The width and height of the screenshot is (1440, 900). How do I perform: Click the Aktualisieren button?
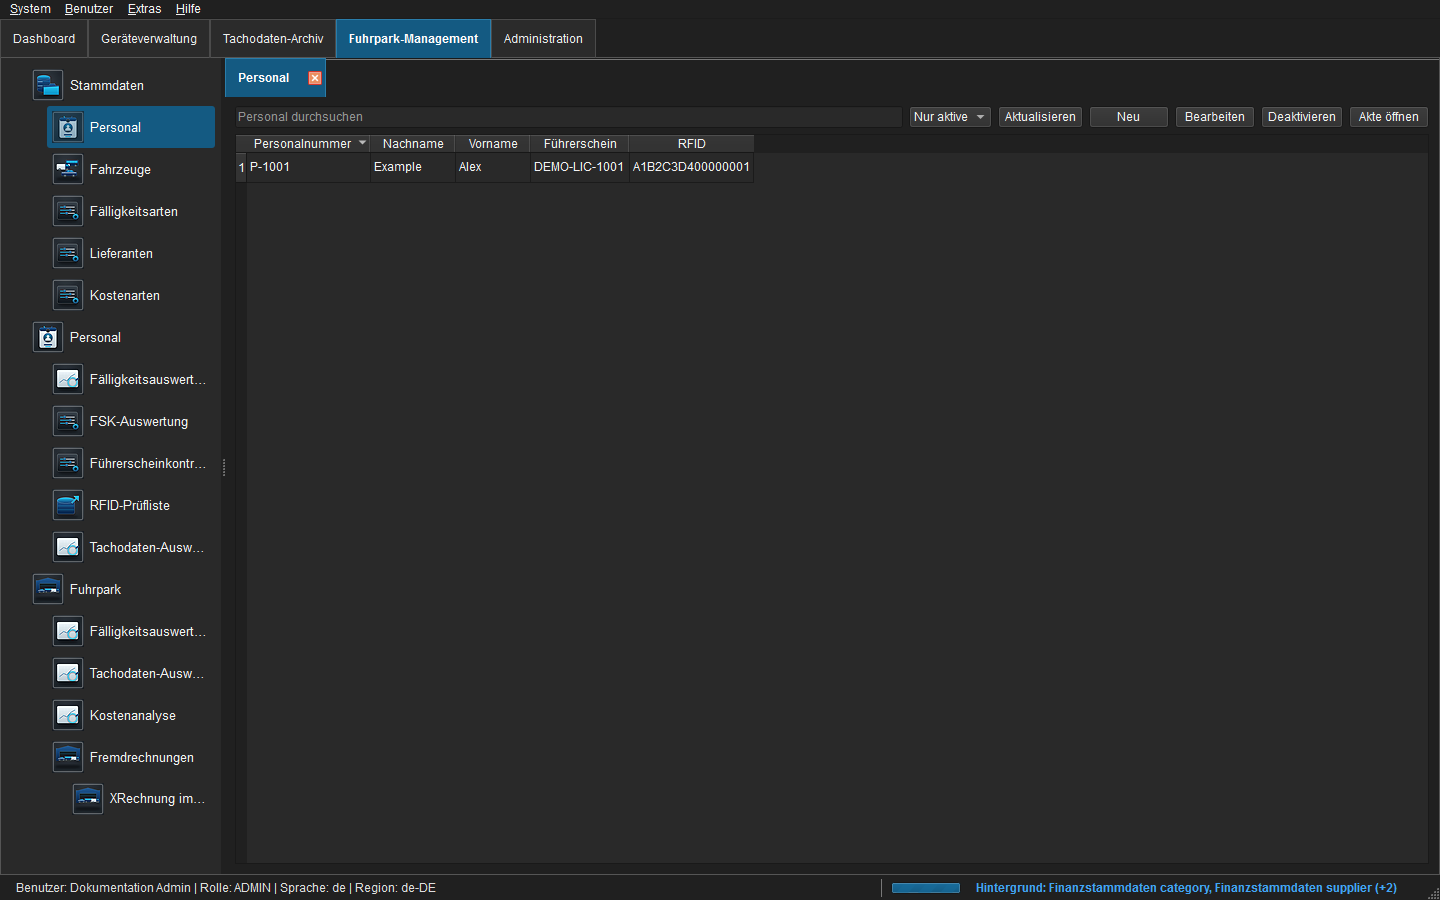(x=1040, y=117)
